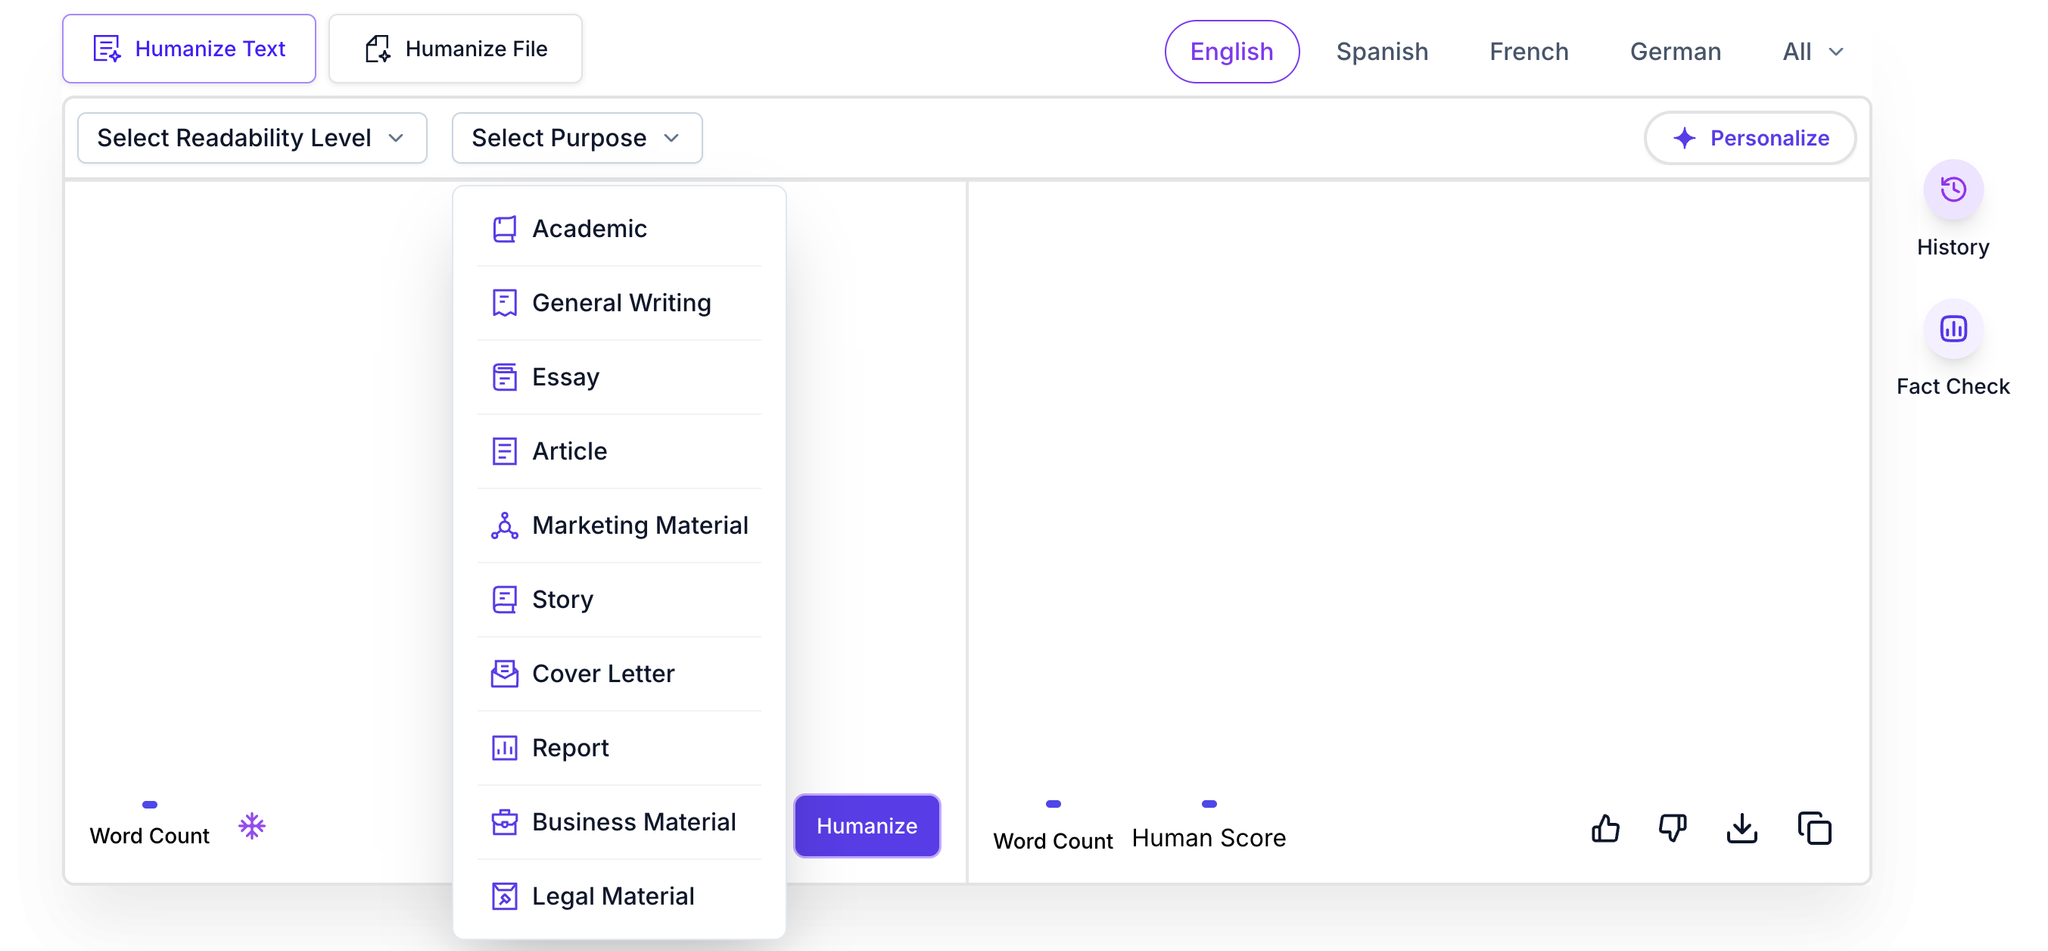Click the Human Score label

tap(1209, 838)
